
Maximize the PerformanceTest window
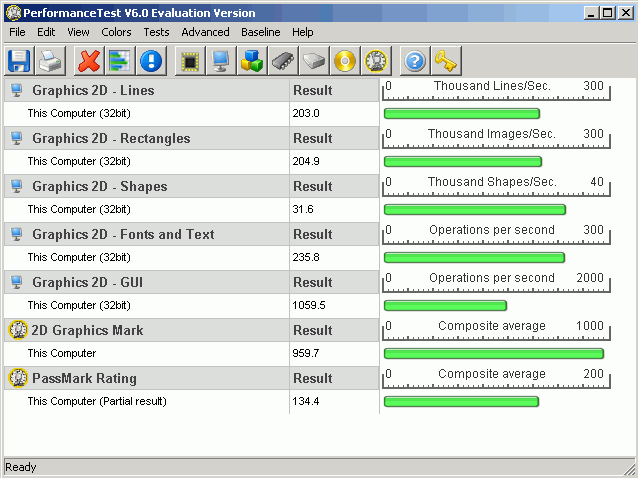tap(607, 13)
